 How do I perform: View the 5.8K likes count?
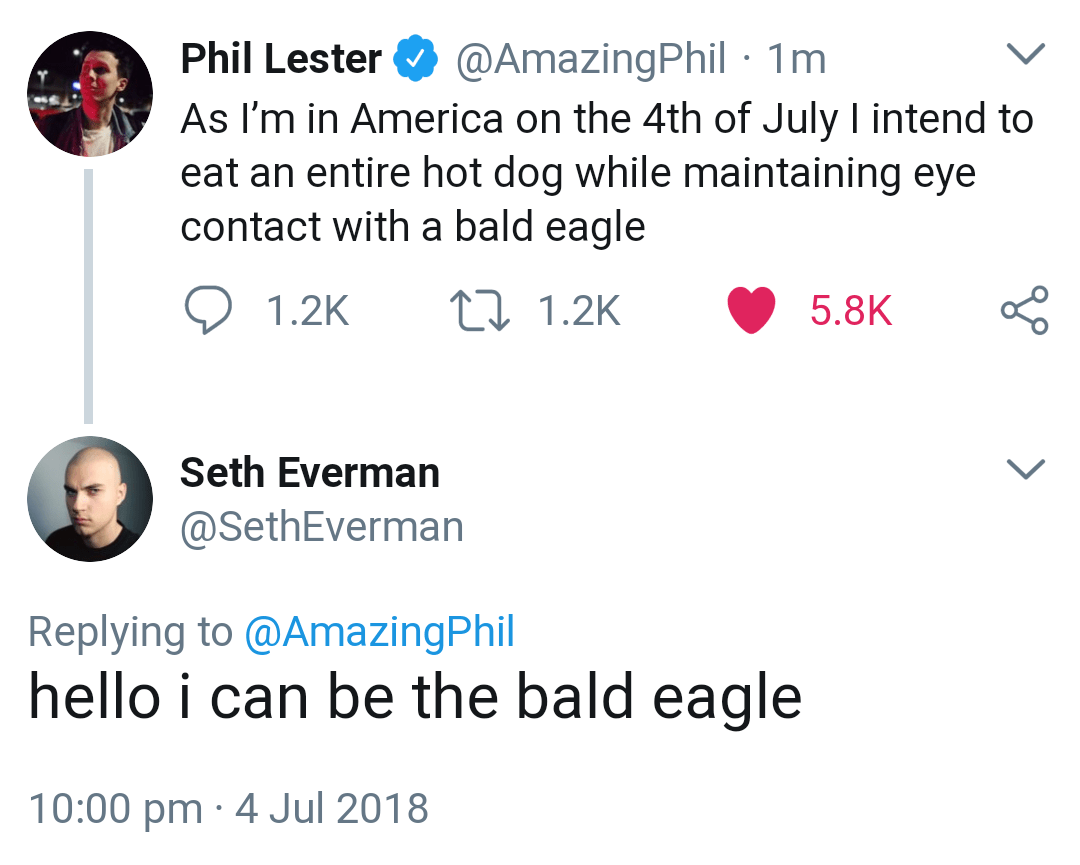850,311
